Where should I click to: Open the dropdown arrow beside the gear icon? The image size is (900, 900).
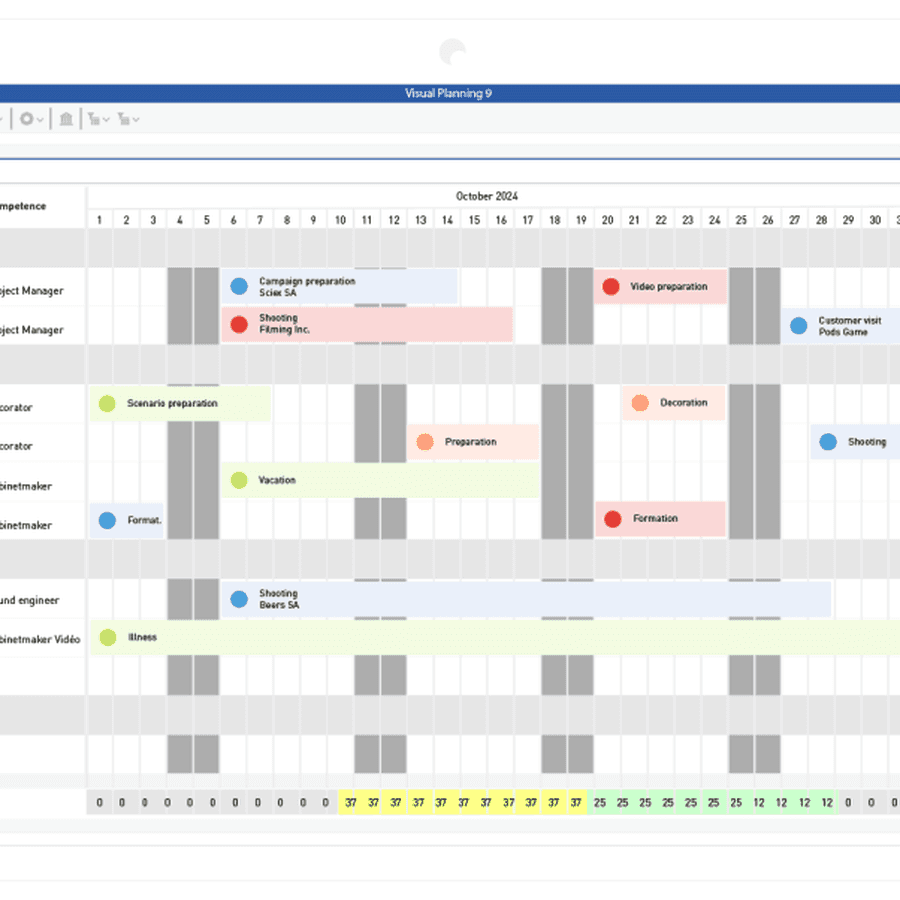point(40,120)
